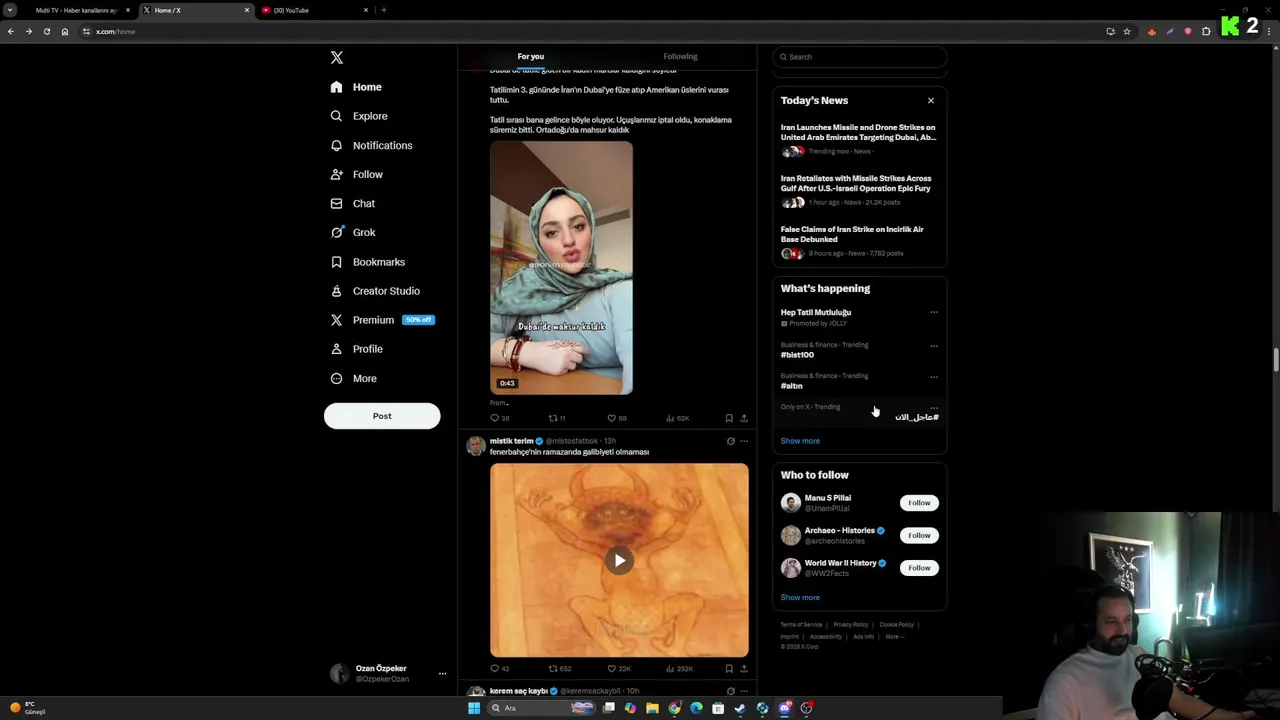Open the Dubai'de mahsur kaldık video

coord(561,268)
